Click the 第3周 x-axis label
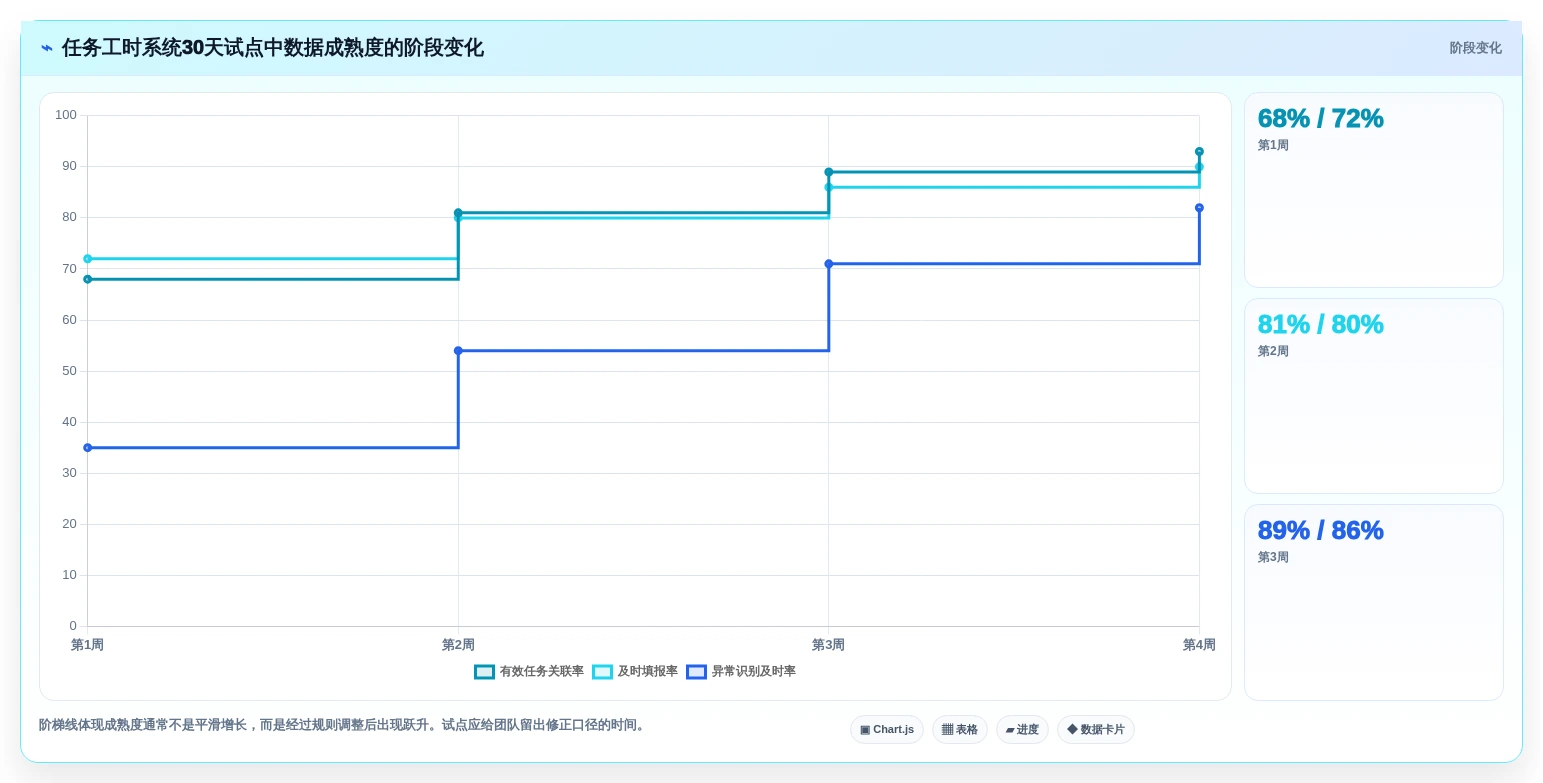The image size is (1543, 783). [x=828, y=645]
